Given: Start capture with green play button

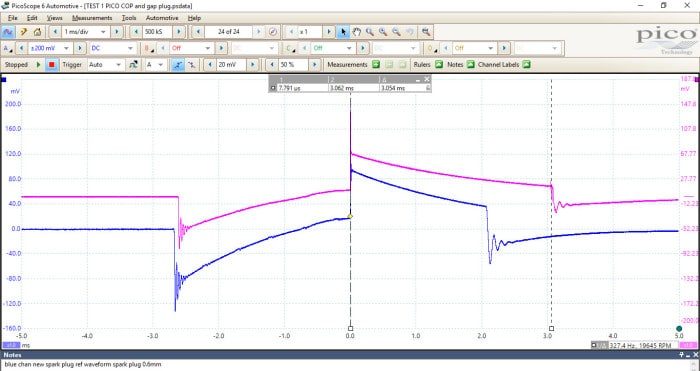Looking at the screenshot, I should [38, 65].
